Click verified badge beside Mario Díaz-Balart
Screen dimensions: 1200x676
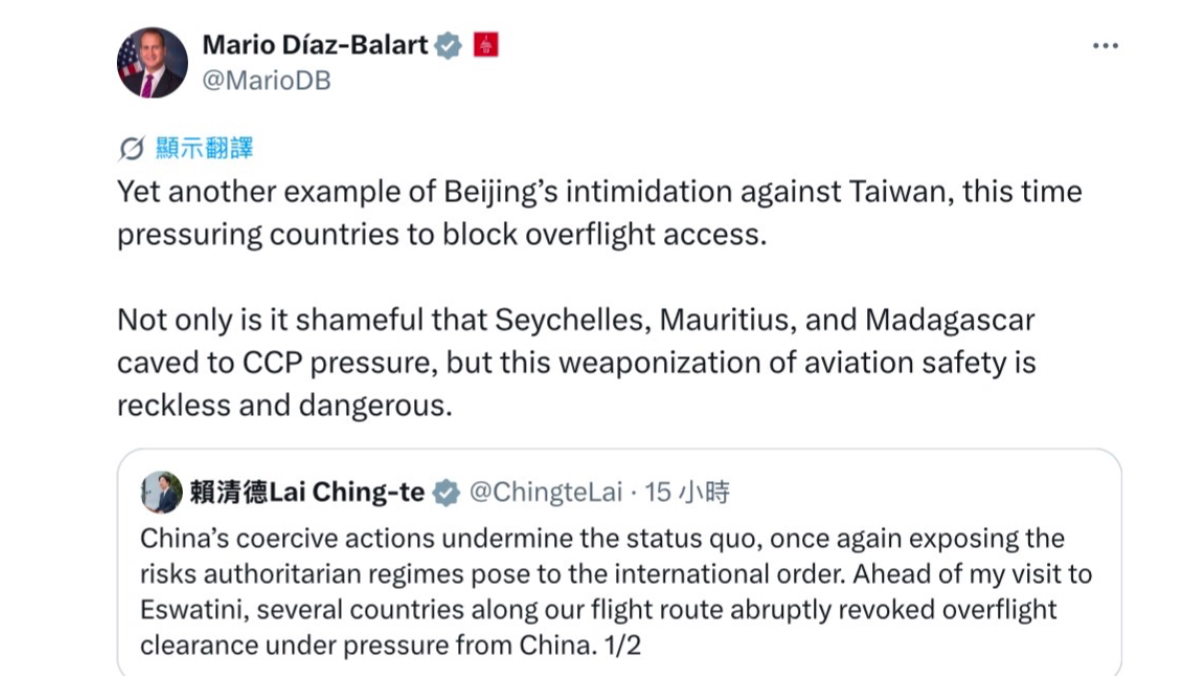click(x=448, y=46)
